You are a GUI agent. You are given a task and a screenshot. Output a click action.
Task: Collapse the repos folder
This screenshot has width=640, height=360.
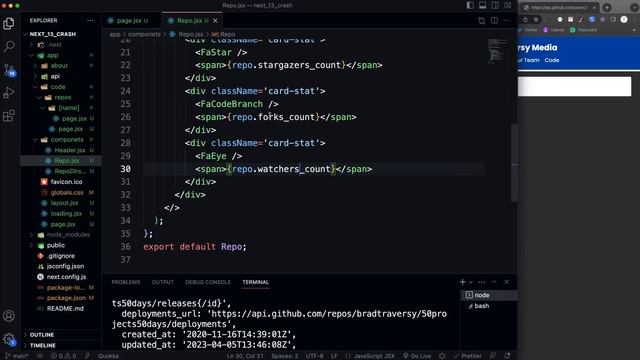coord(60,97)
